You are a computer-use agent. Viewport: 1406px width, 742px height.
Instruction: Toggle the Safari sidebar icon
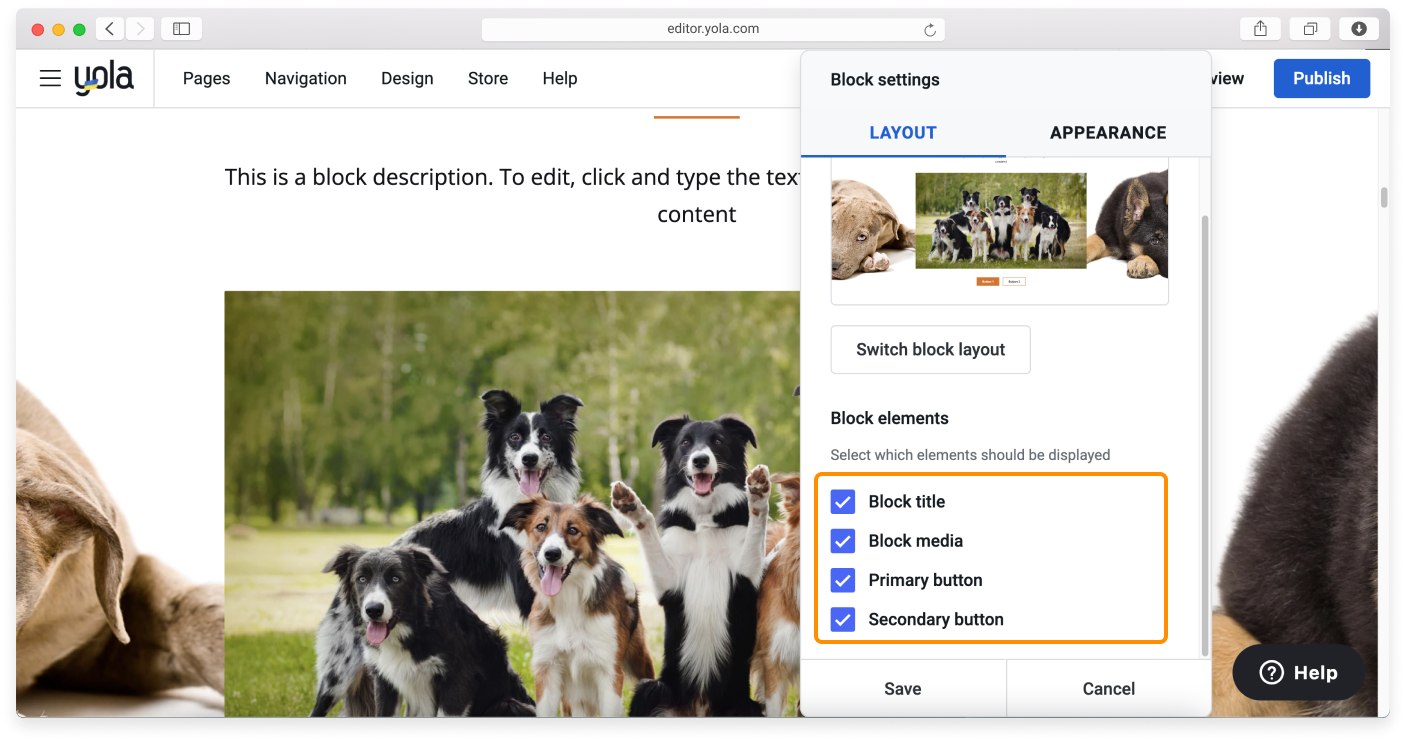(181, 29)
